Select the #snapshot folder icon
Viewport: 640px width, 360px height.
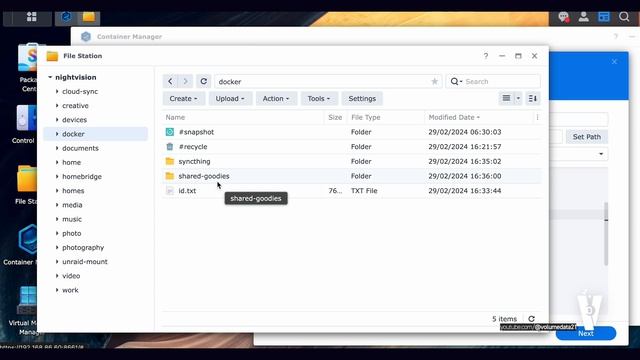(170, 132)
